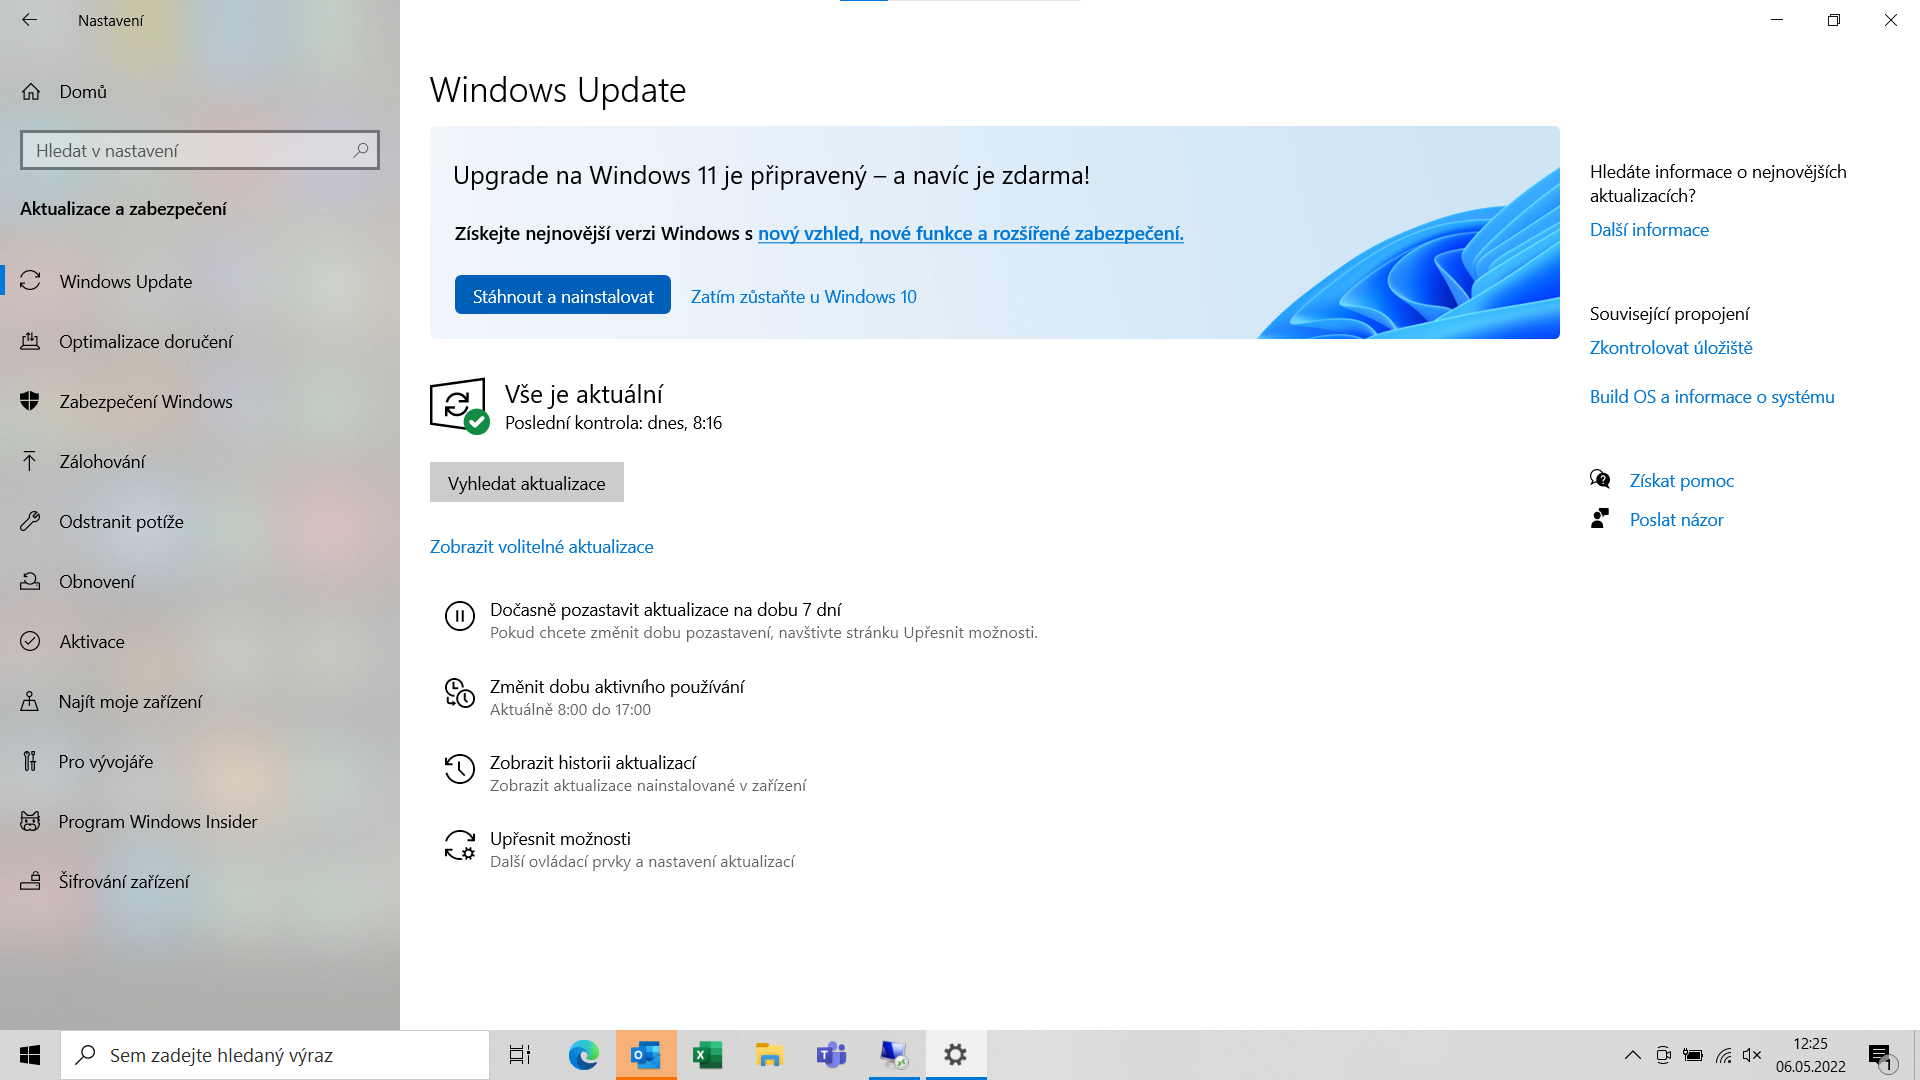Click the Microsoft Edge icon in taskbar

click(x=583, y=1055)
